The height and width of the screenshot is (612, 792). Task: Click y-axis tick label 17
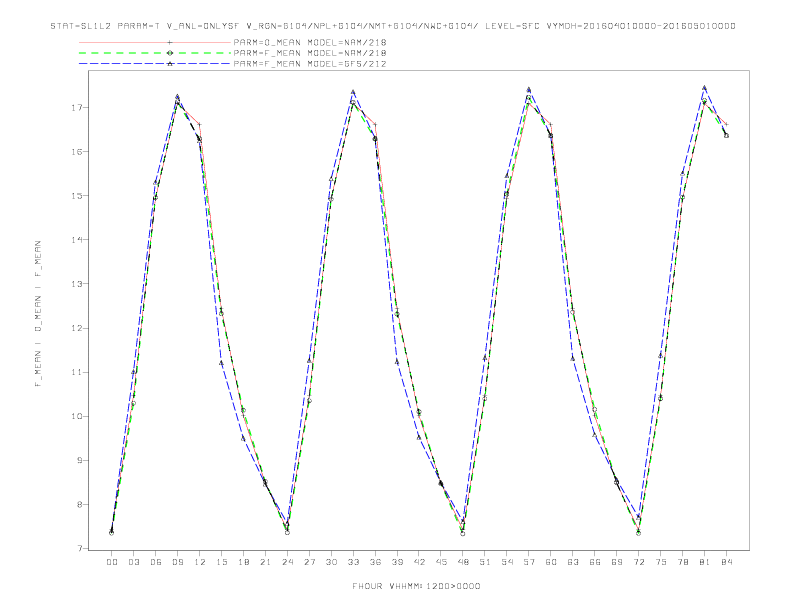[77, 108]
